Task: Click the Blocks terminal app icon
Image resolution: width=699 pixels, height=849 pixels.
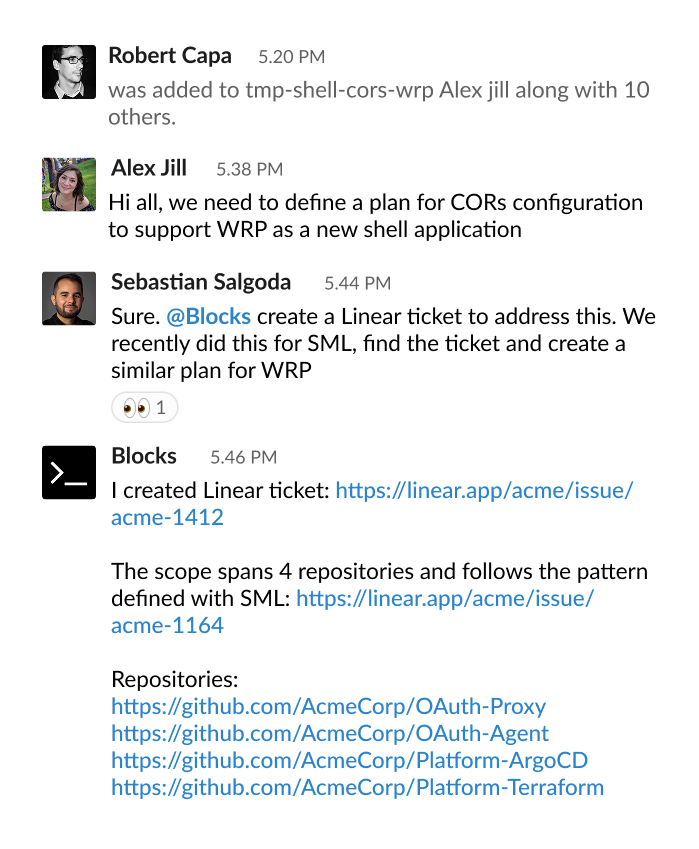Action: pos(69,472)
